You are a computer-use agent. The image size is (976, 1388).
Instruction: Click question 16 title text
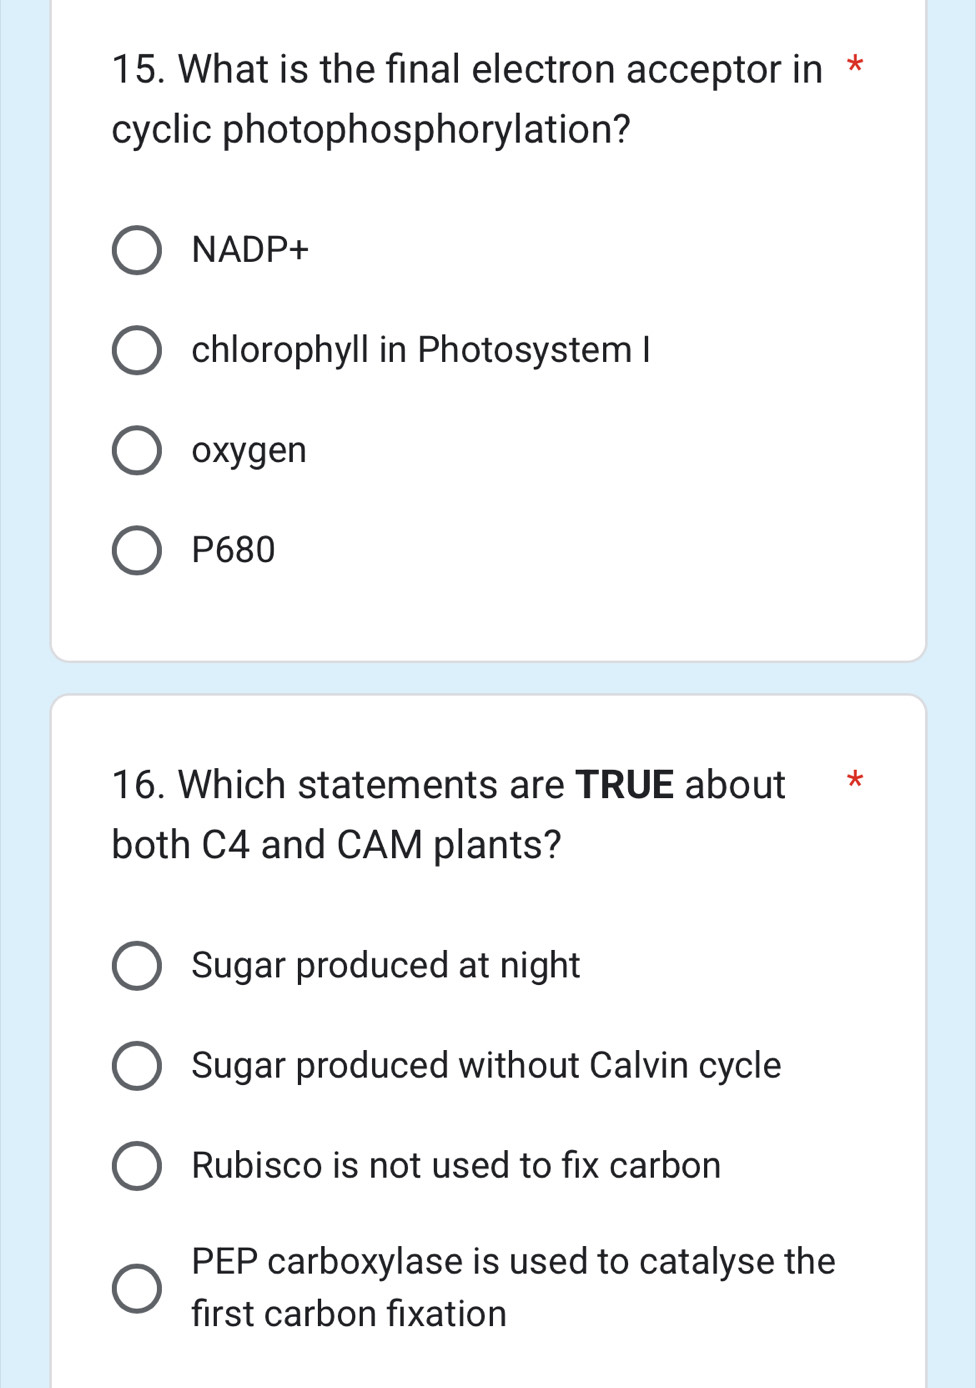coord(448,814)
